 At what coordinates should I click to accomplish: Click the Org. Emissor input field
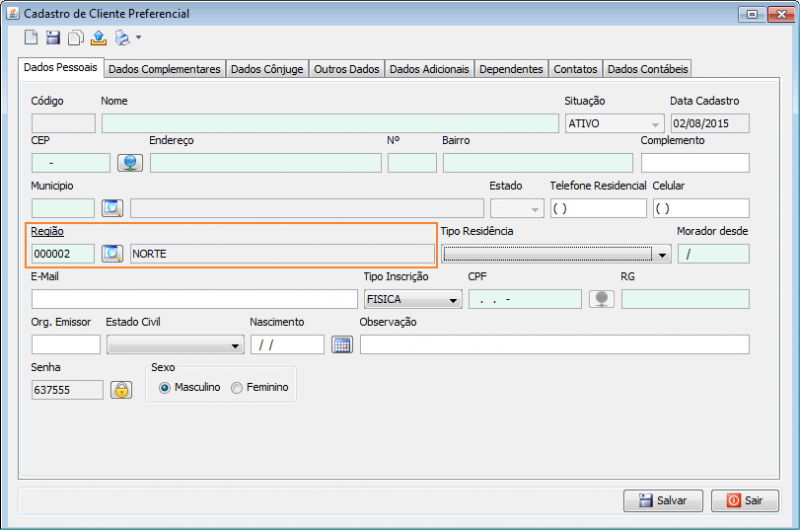(66, 344)
